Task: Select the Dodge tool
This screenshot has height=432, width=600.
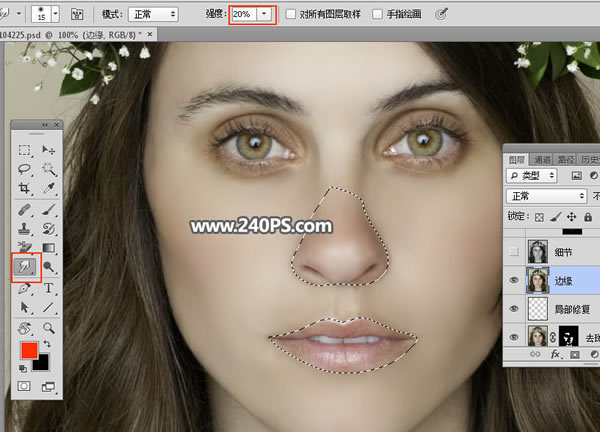Action: pos(49,267)
